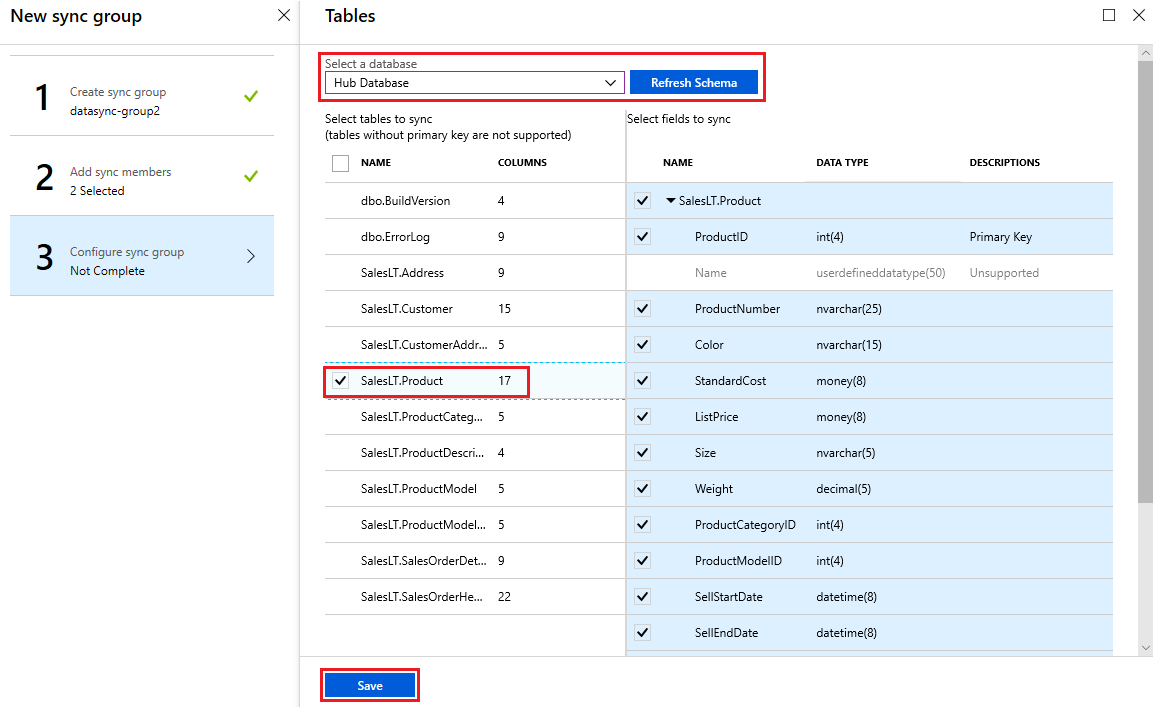
Task: Sort fields by DATA TYPE column header
Action: click(x=842, y=163)
